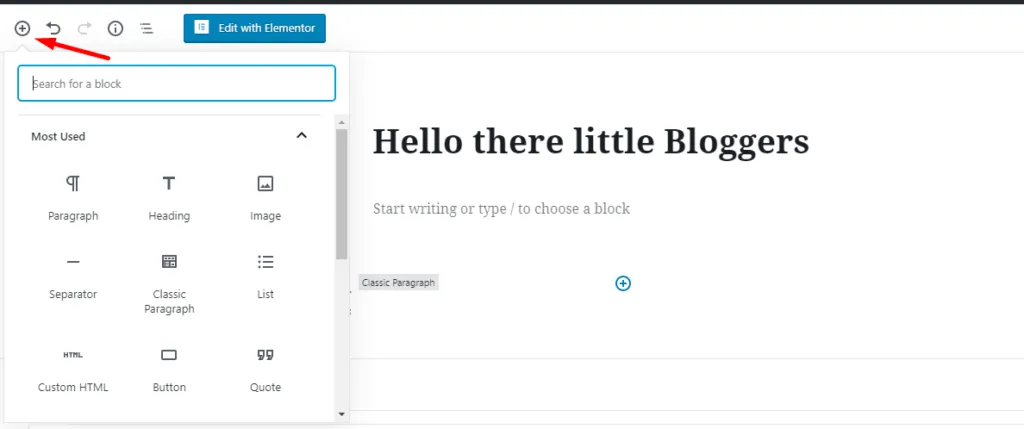1024x429 pixels.
Task: Click the Add block plus icon in toolbar
Action: click(22, 28)
